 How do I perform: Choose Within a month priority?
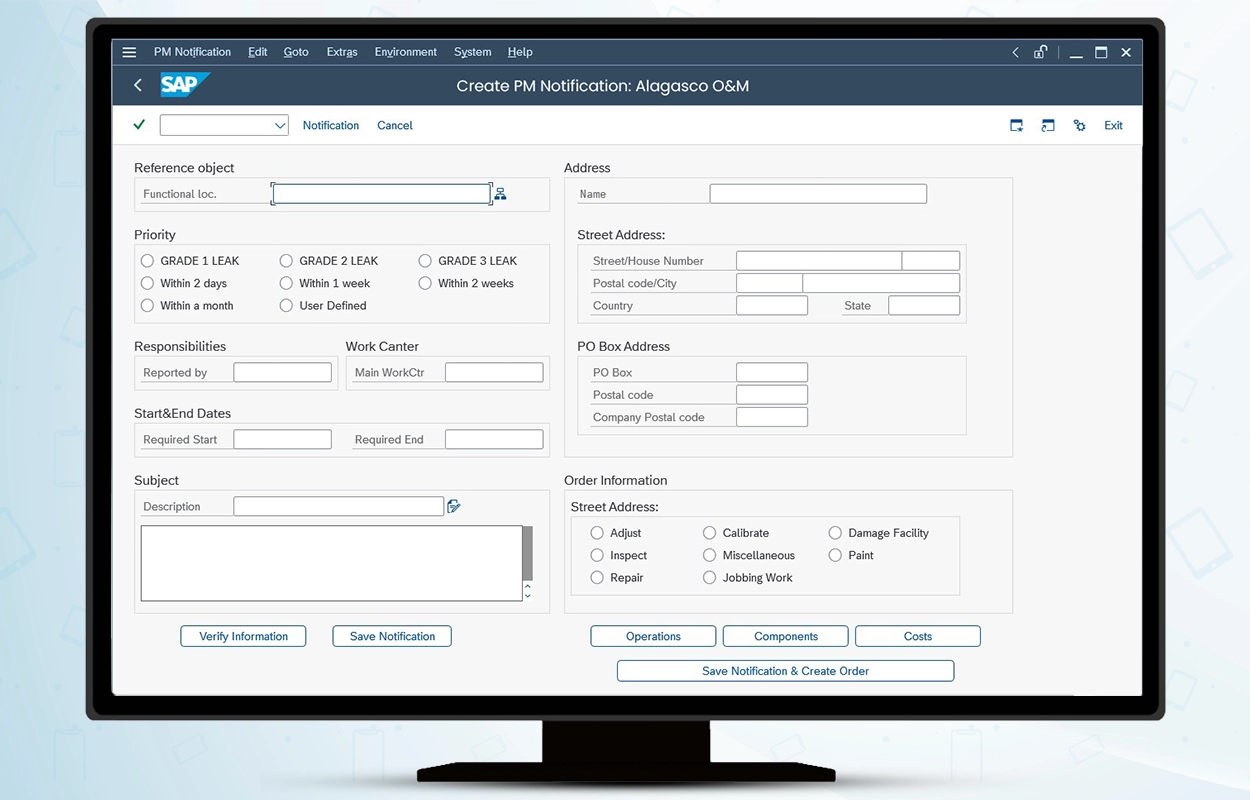tap(147, 305)
